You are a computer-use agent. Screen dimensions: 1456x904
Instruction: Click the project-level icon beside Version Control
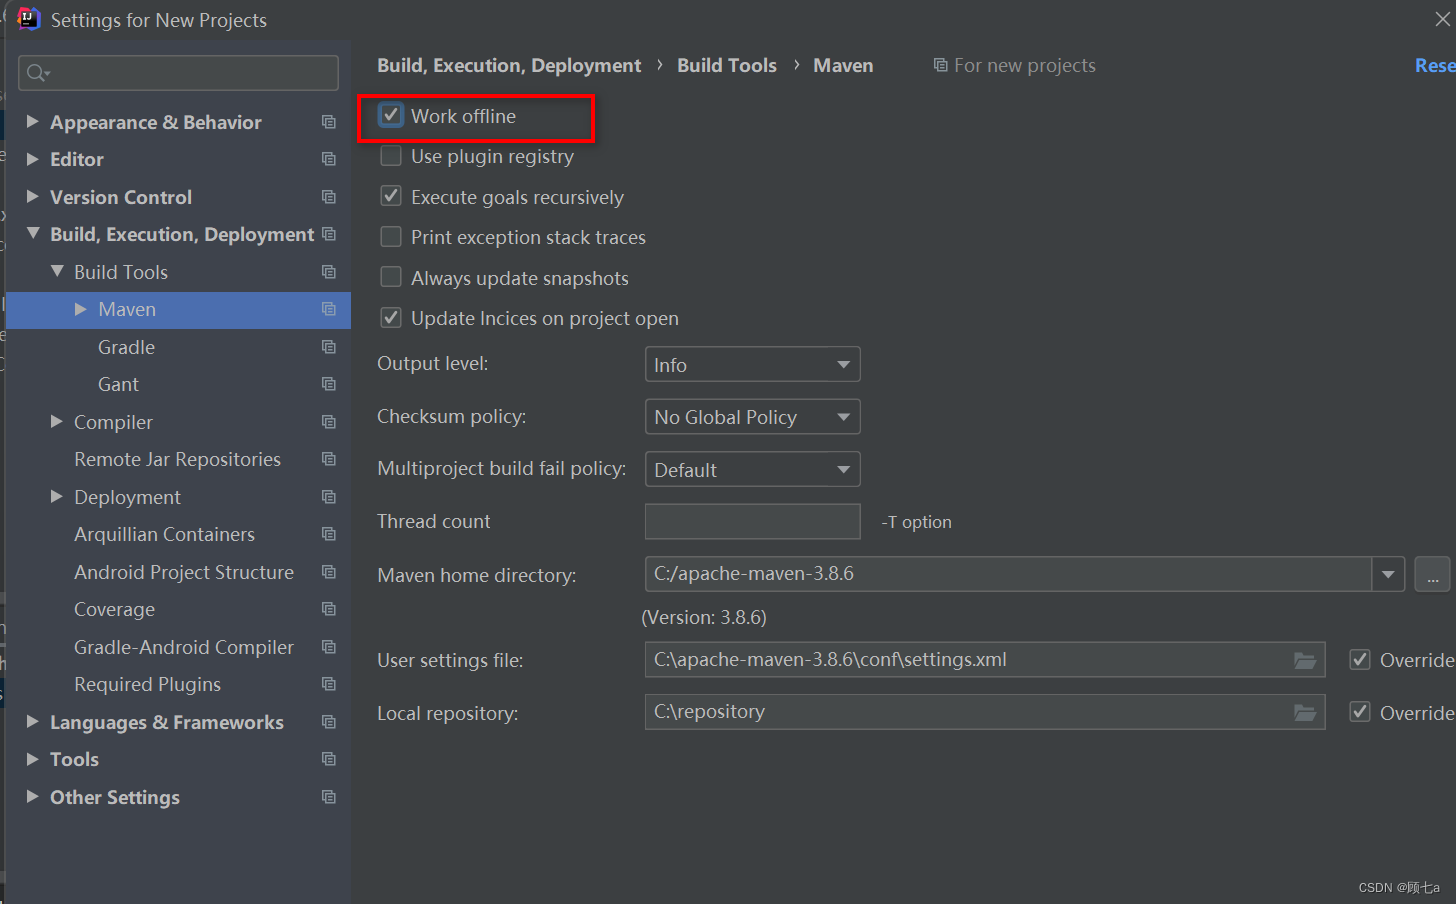(328, 197)
